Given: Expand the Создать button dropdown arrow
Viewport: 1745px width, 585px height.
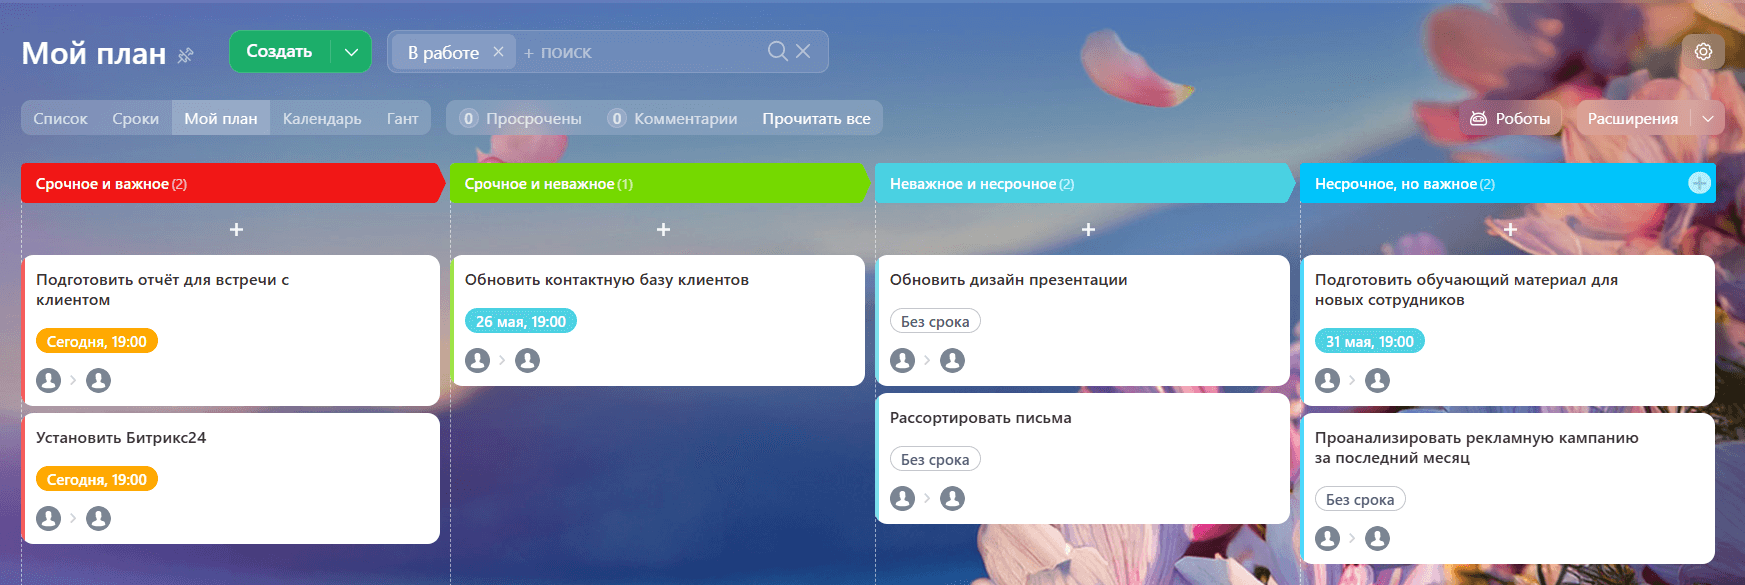Looking at the screenshot, I should (351, 52).
